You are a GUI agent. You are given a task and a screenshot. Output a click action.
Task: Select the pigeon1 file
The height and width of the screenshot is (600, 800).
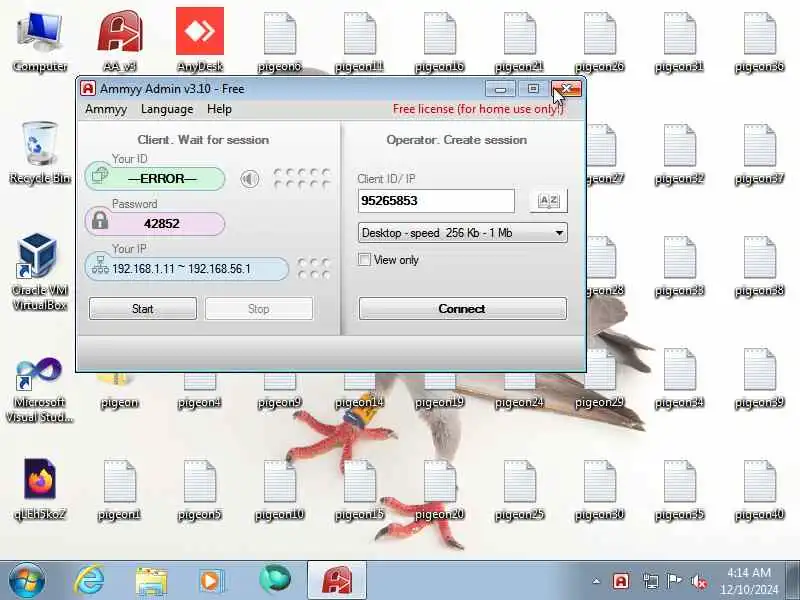pyautogui.click(x=120, y=491)
